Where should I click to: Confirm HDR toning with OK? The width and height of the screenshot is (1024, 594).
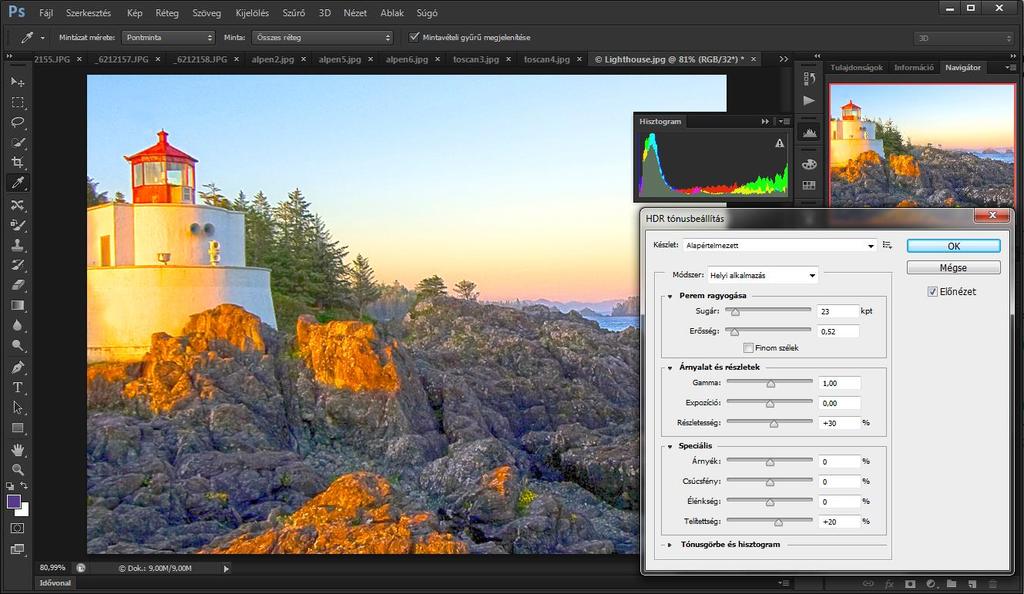953,246
